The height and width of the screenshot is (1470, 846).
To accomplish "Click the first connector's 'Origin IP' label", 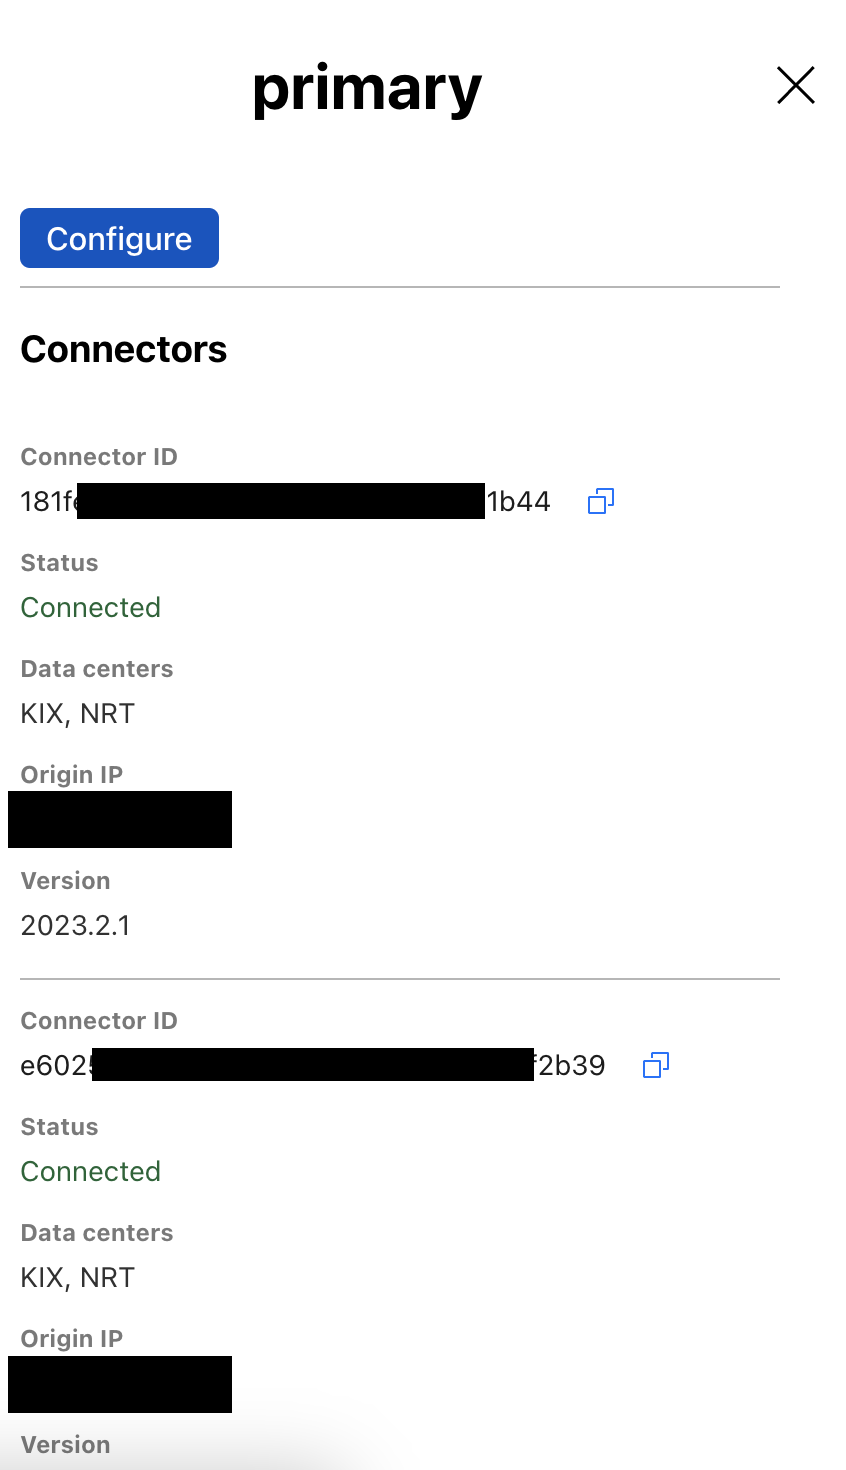I will point(72,775).
